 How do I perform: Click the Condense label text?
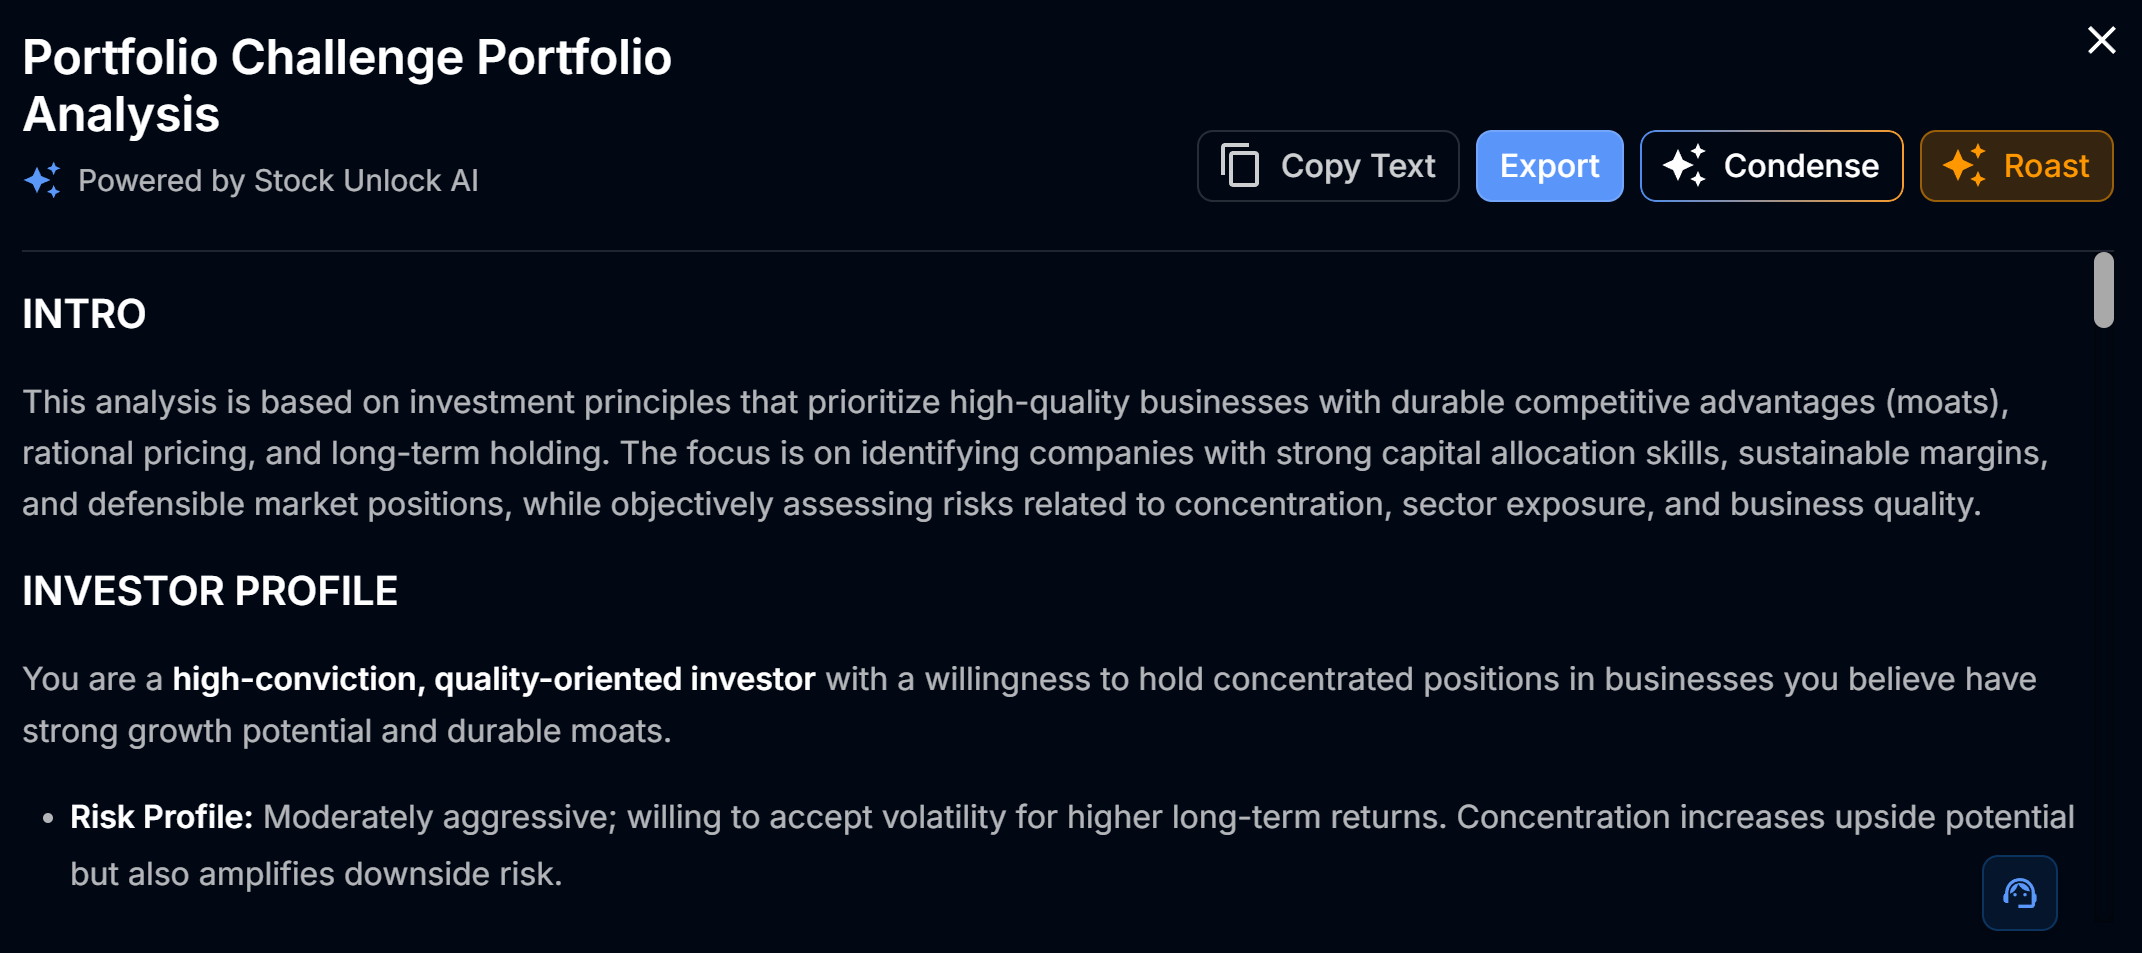click(x=1800, y=165)
